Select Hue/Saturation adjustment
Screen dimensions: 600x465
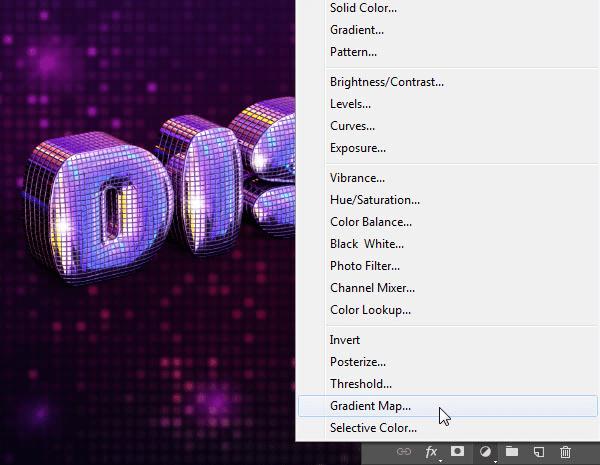click(x=375, y=200)
